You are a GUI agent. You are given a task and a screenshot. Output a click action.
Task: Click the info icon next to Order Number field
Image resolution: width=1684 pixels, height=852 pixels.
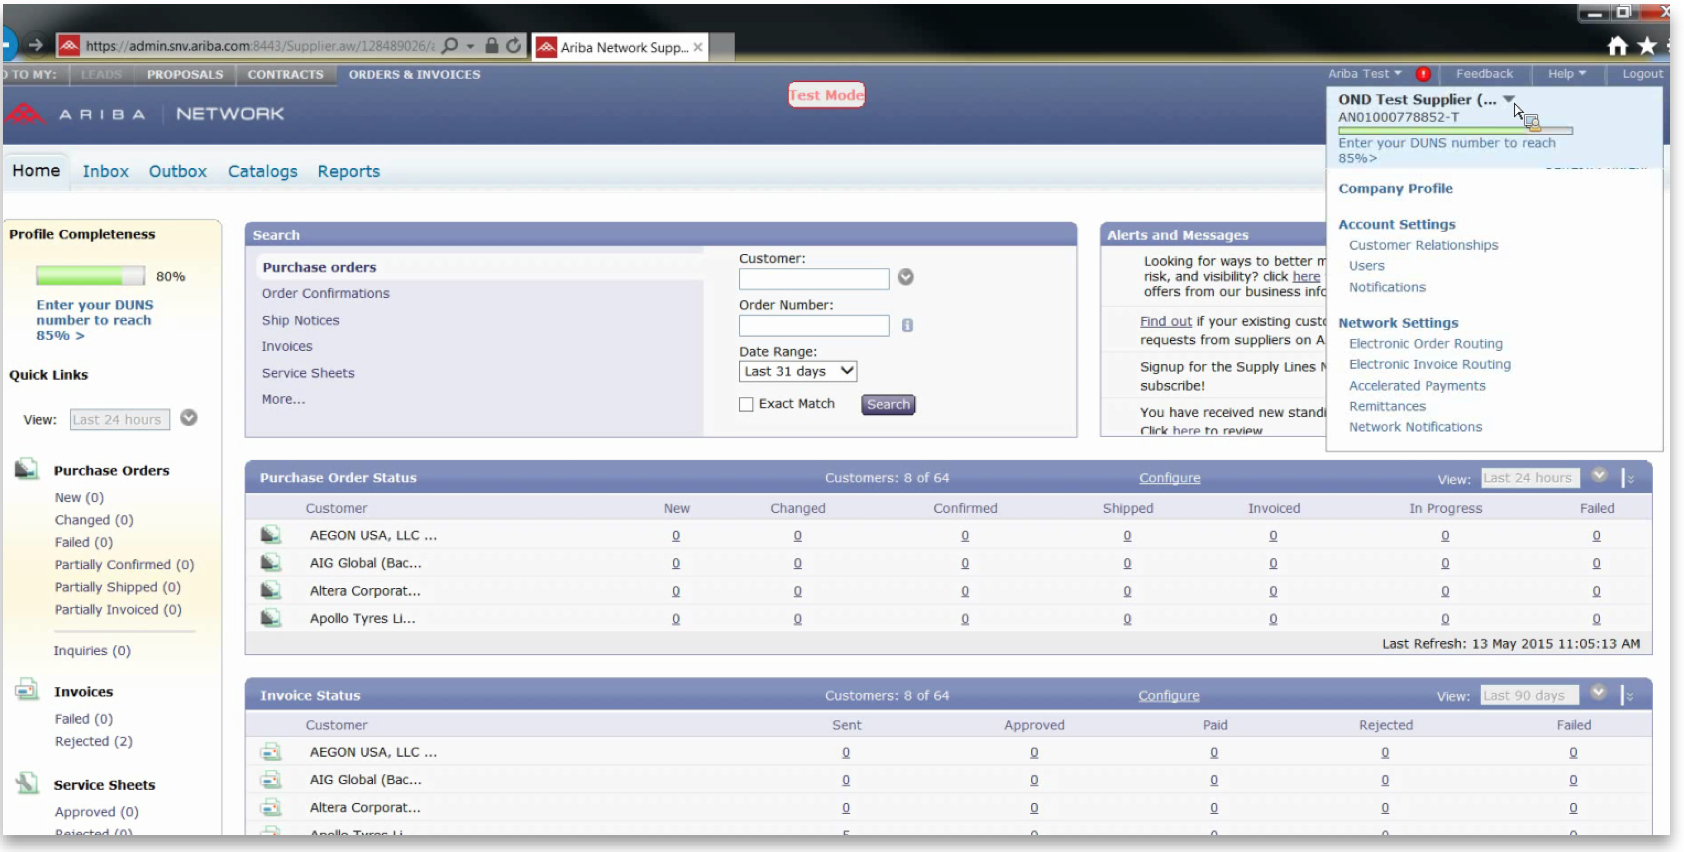pyautogui.click(x=907, y=325)
